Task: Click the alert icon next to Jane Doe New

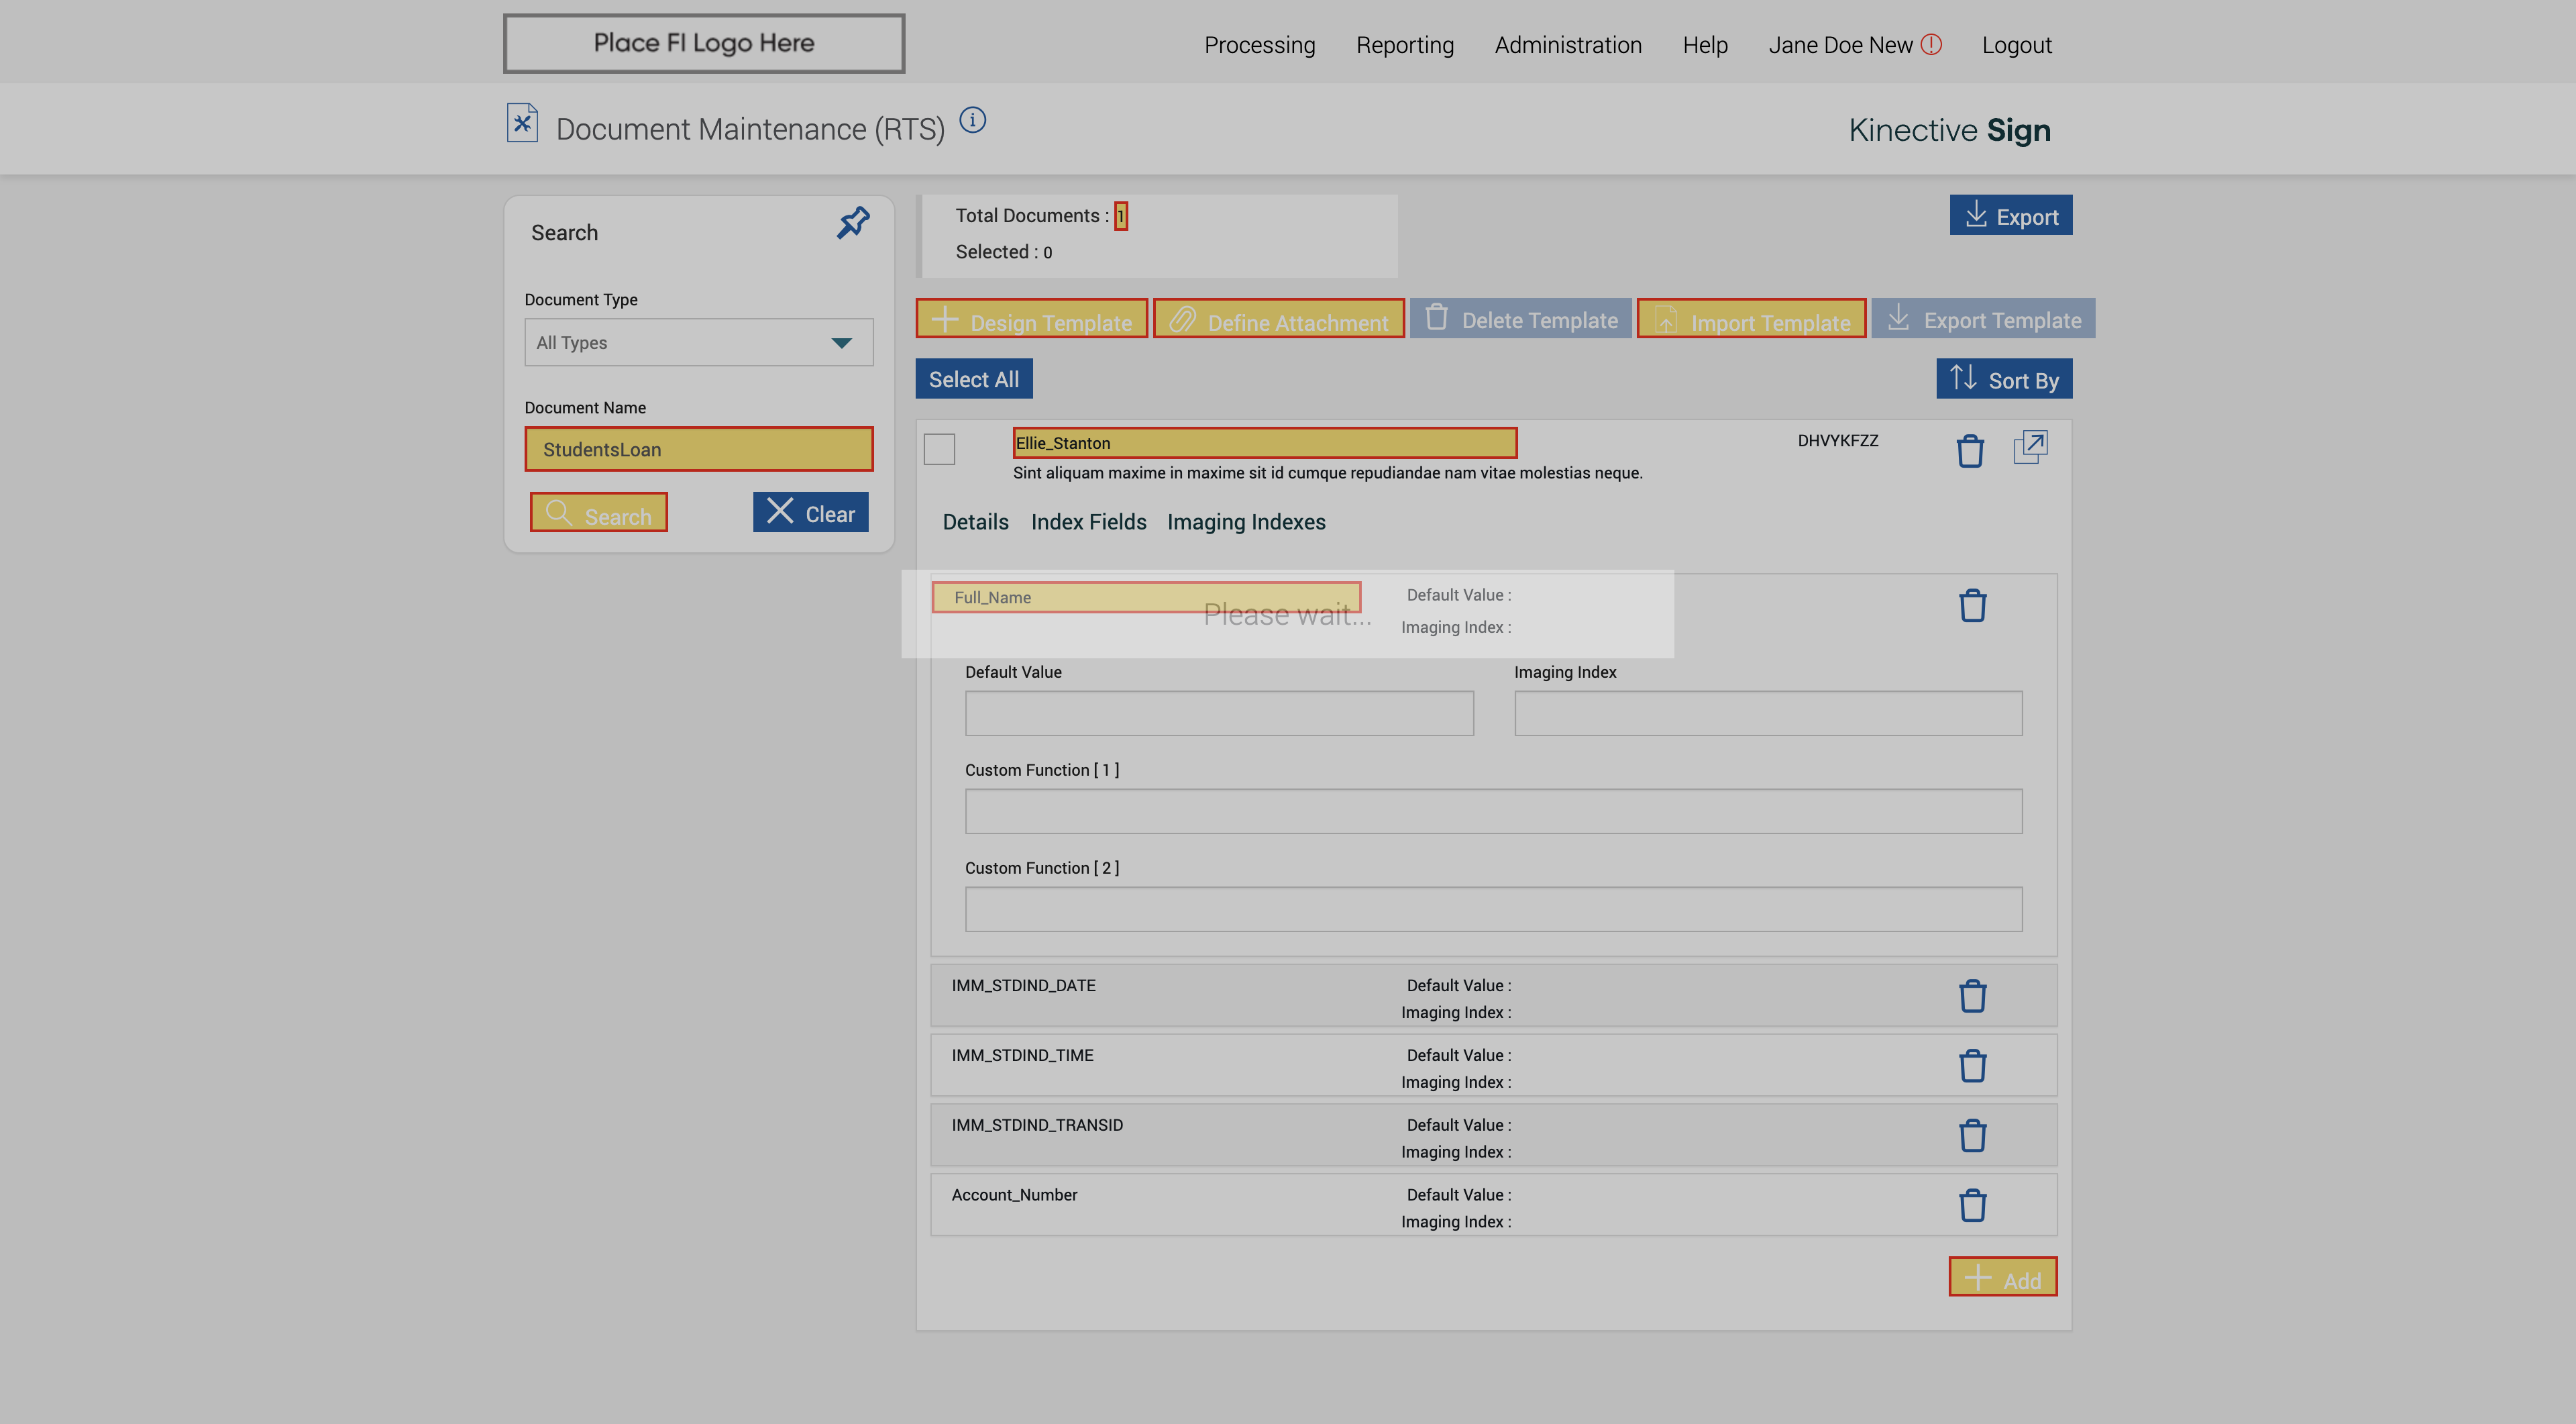Action: point(1931,44)
